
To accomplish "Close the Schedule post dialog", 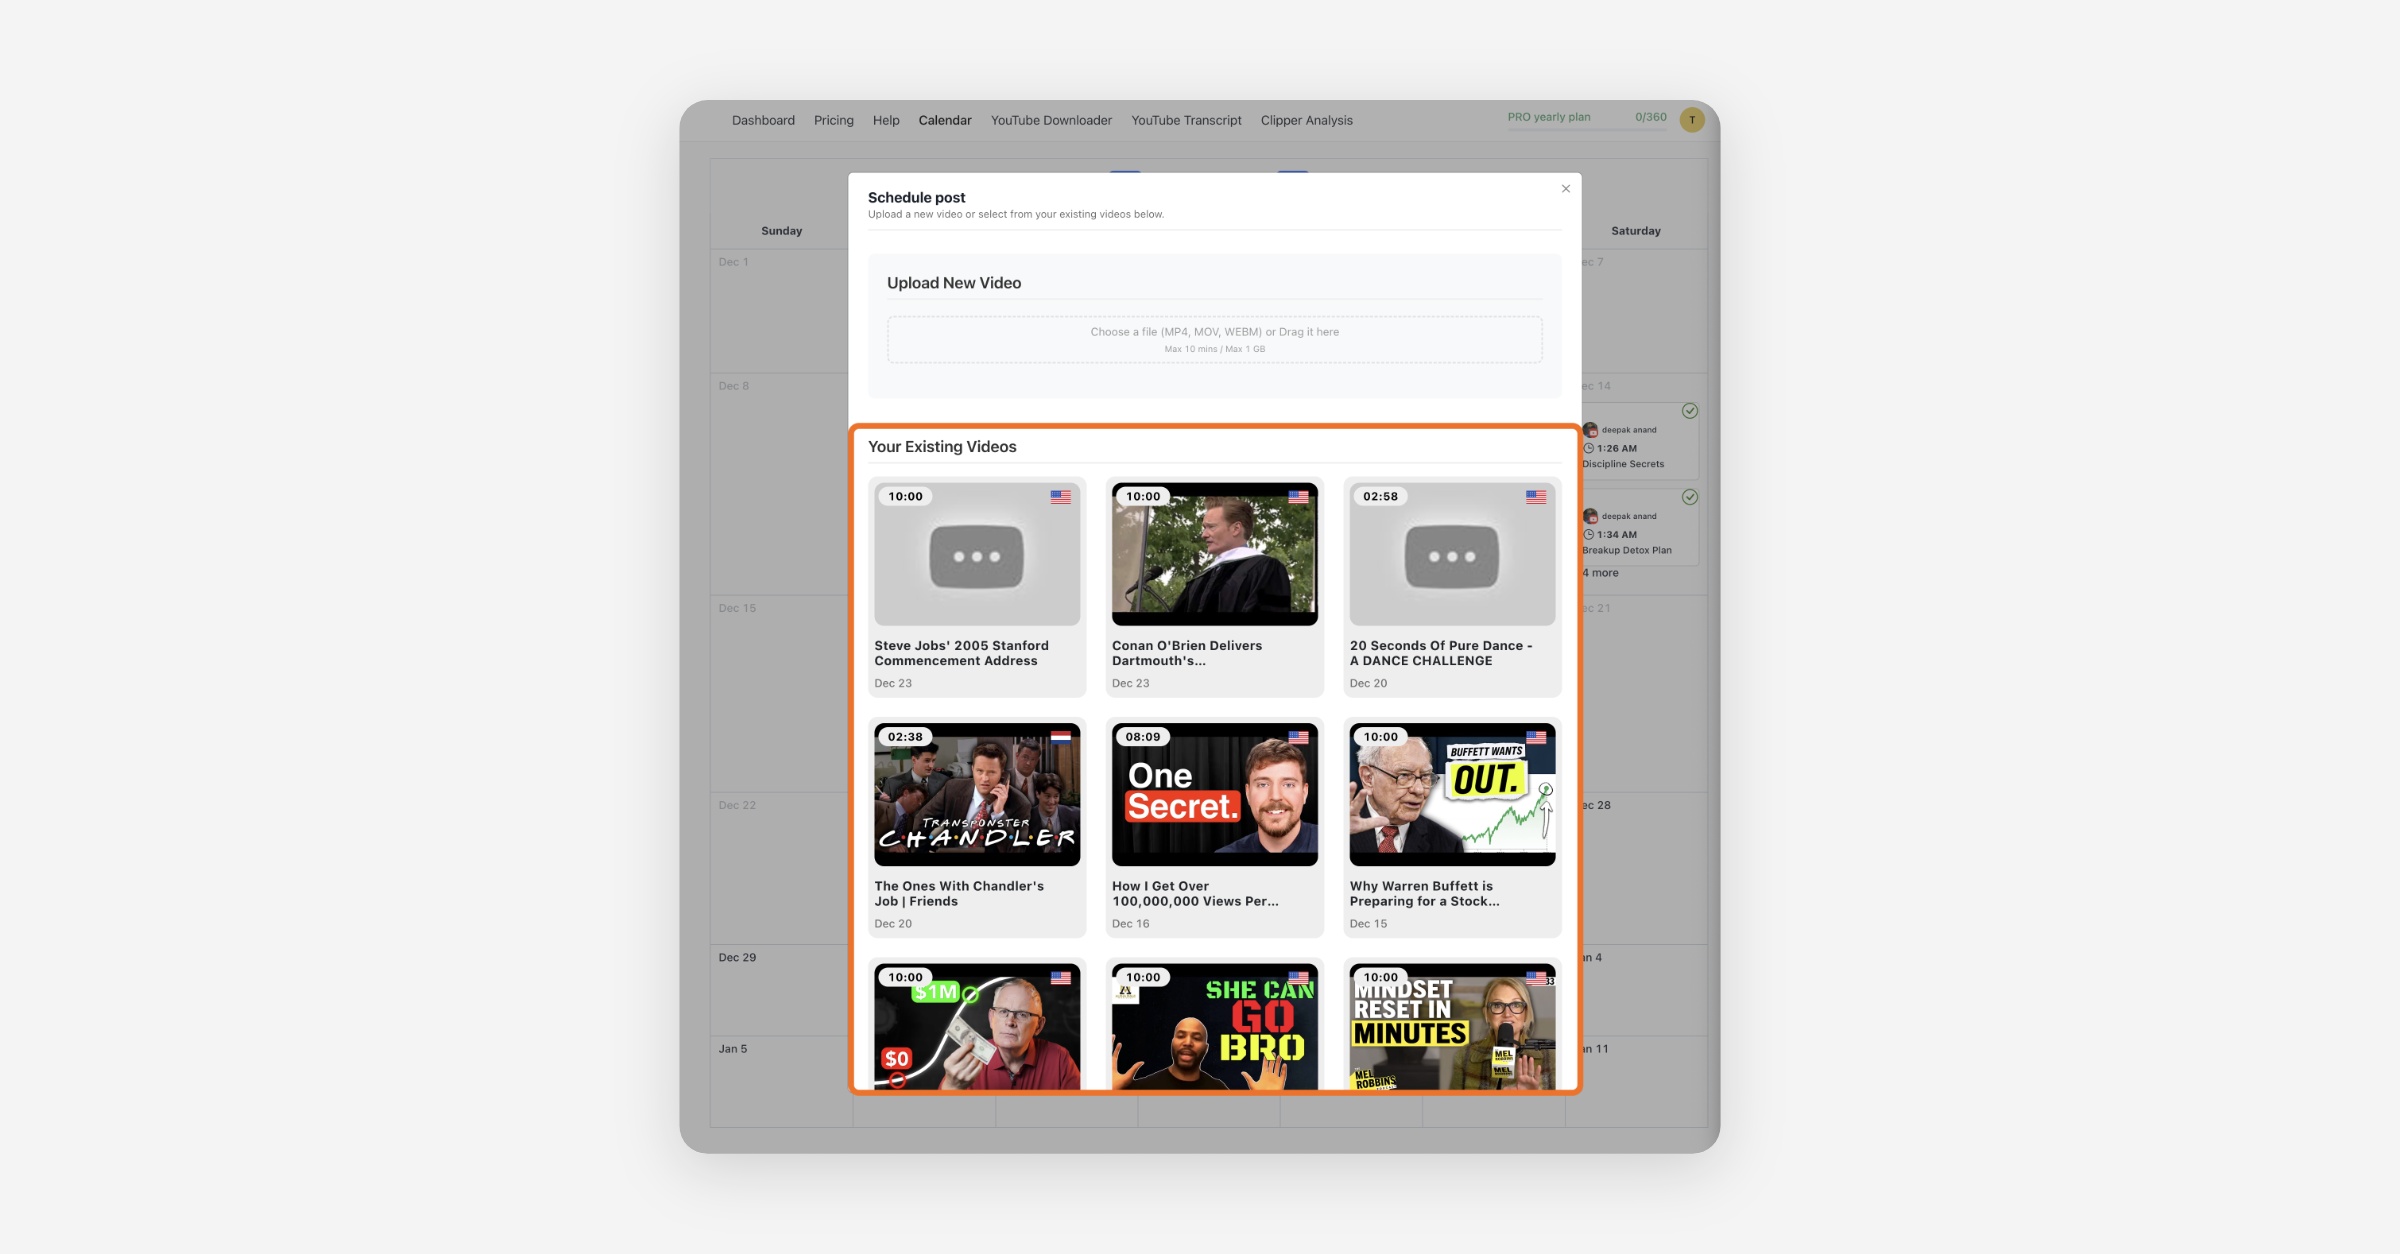I will [x=1566, y=189].
